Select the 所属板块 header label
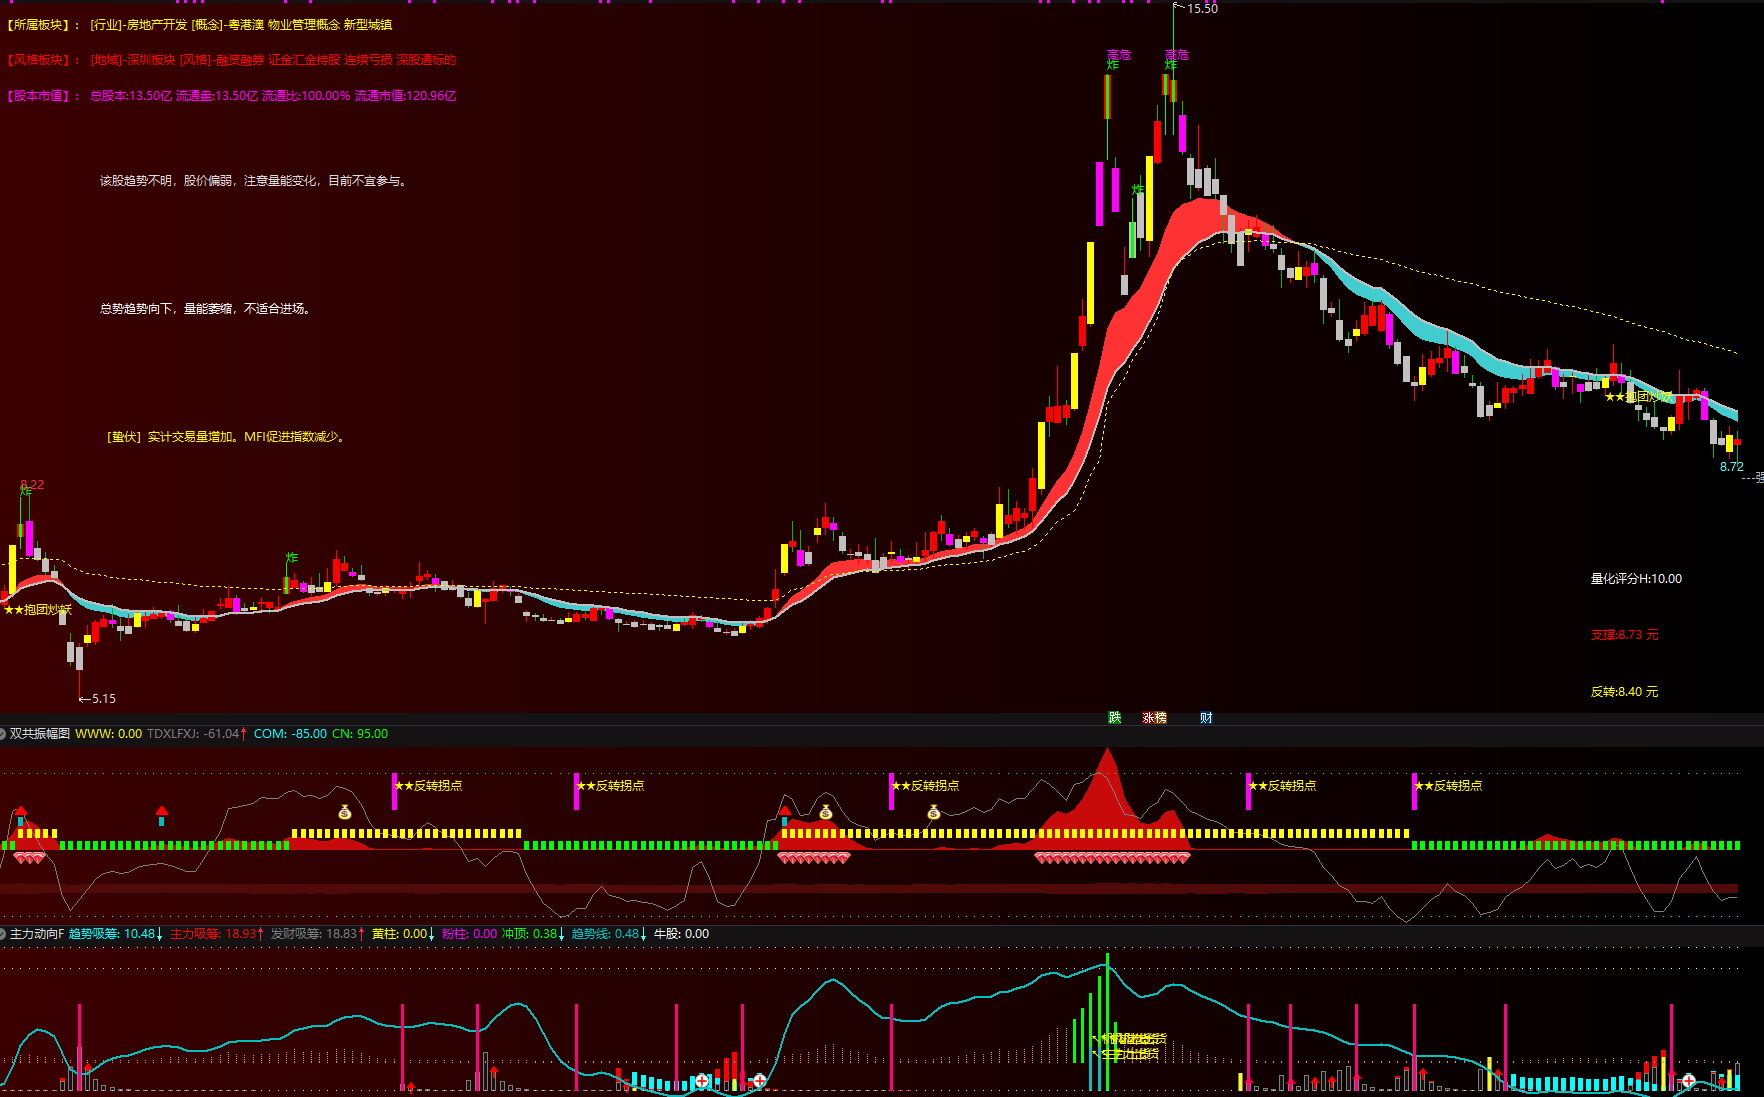Image resolution: width=1764 pixels, height=1097 pixels. (44, 25)
